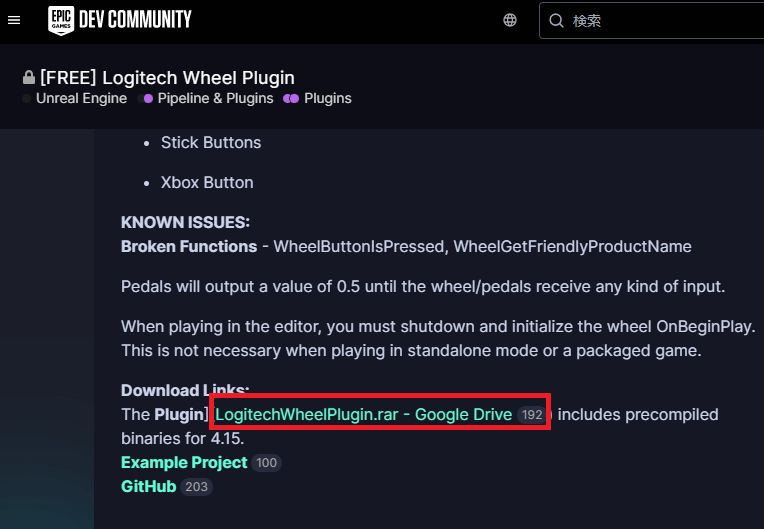764x529 pixels.
Task: Click the Epic Games Dev Community logo
Action: 120,20
